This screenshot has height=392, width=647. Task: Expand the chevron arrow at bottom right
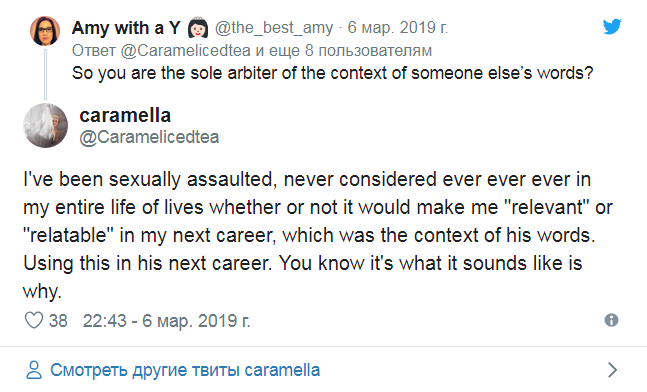click(613, 370)
